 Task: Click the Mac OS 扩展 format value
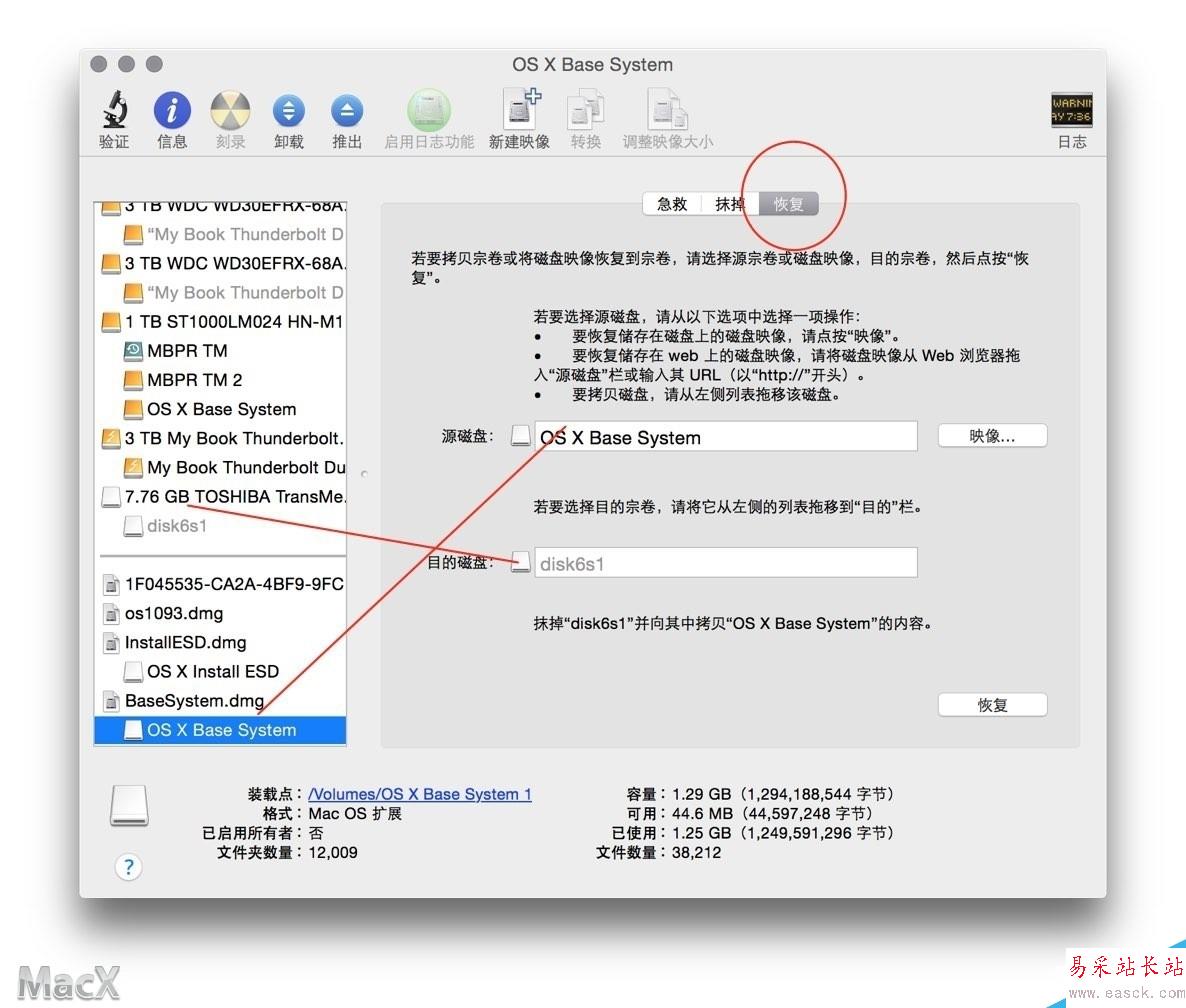[x=355, y=814]
